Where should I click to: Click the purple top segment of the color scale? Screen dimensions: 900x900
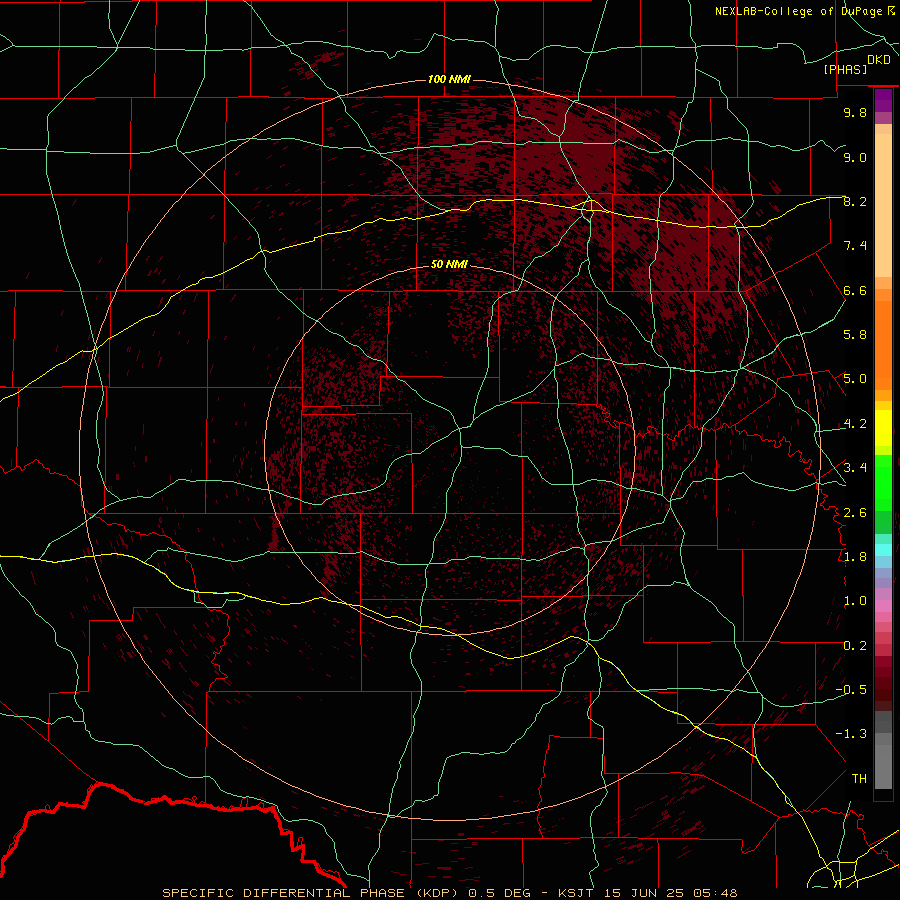883,100
